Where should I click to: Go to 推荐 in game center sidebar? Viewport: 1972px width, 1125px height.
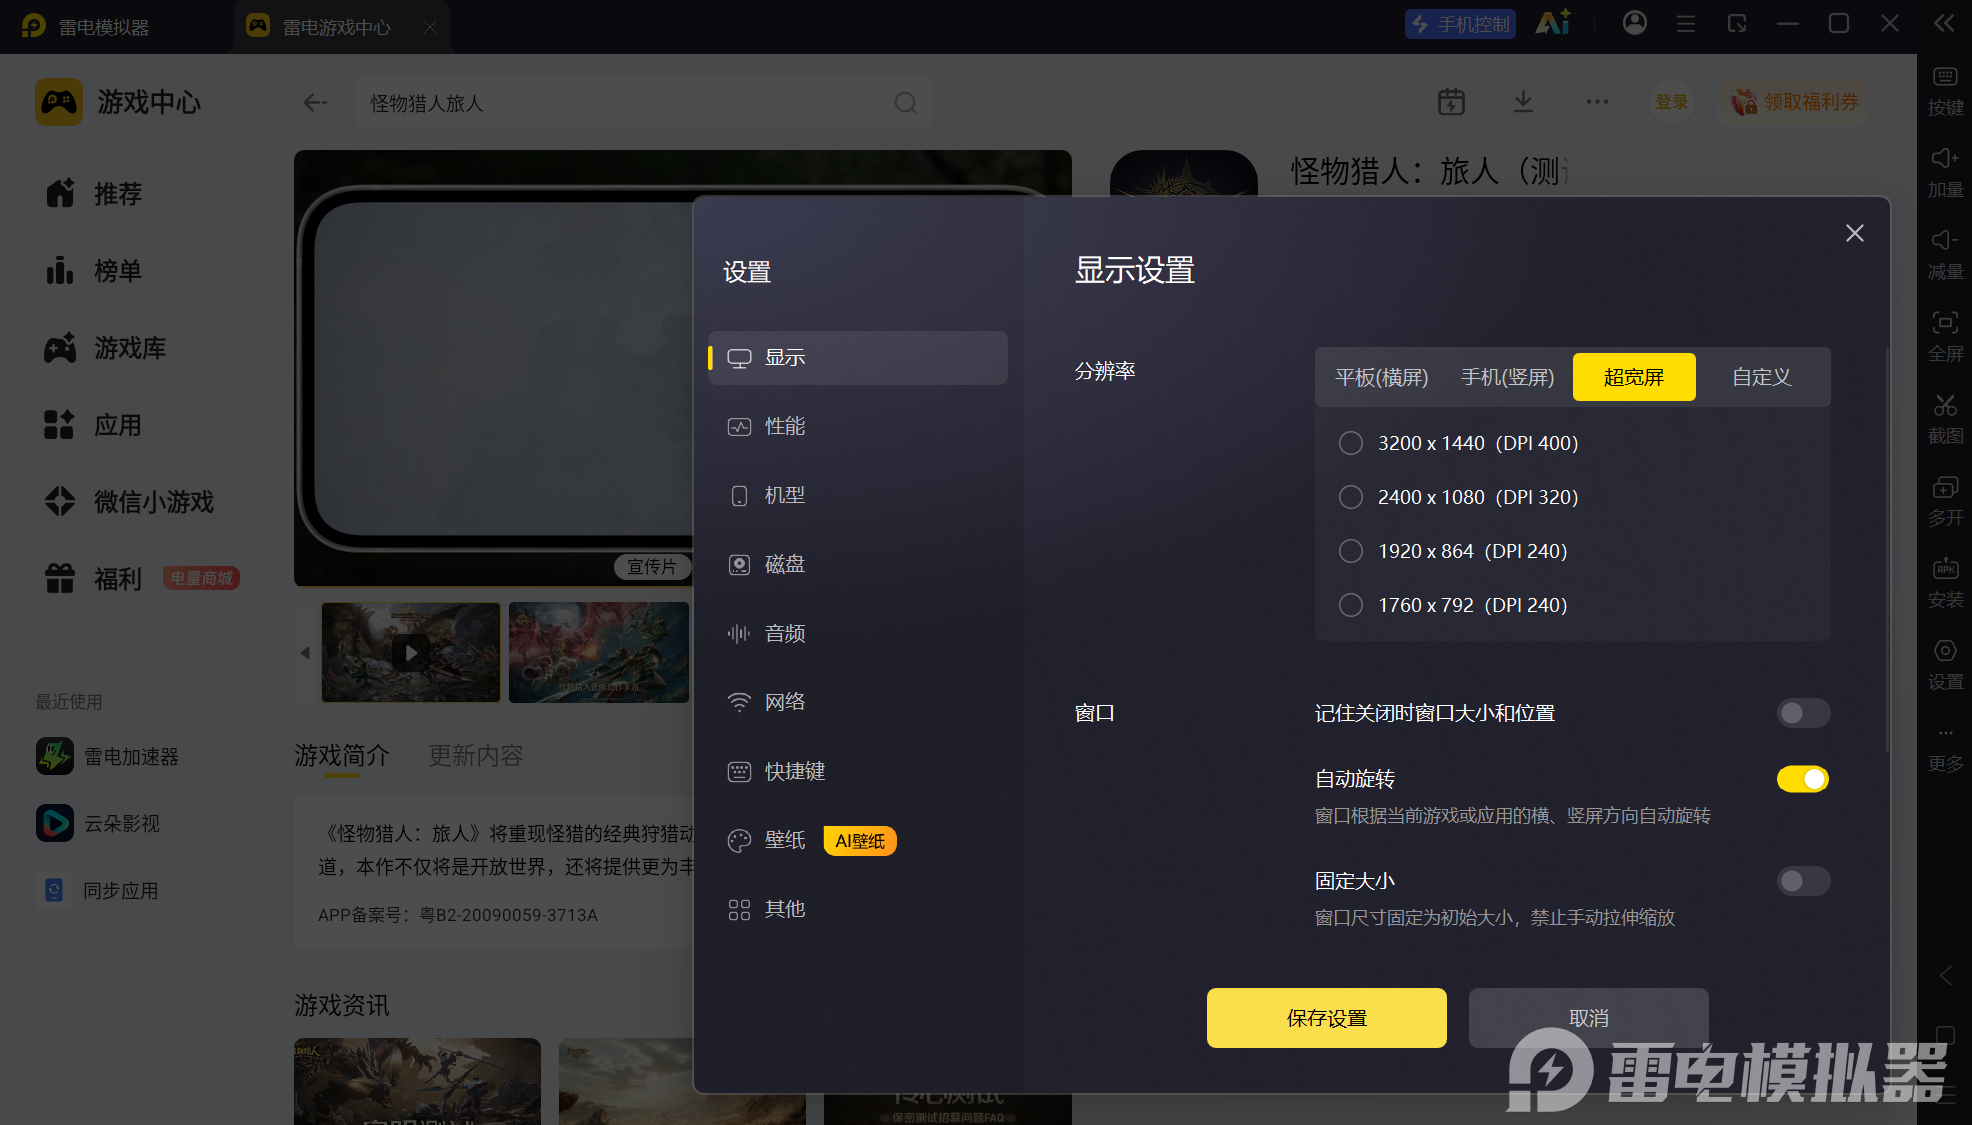coord(95,193)
